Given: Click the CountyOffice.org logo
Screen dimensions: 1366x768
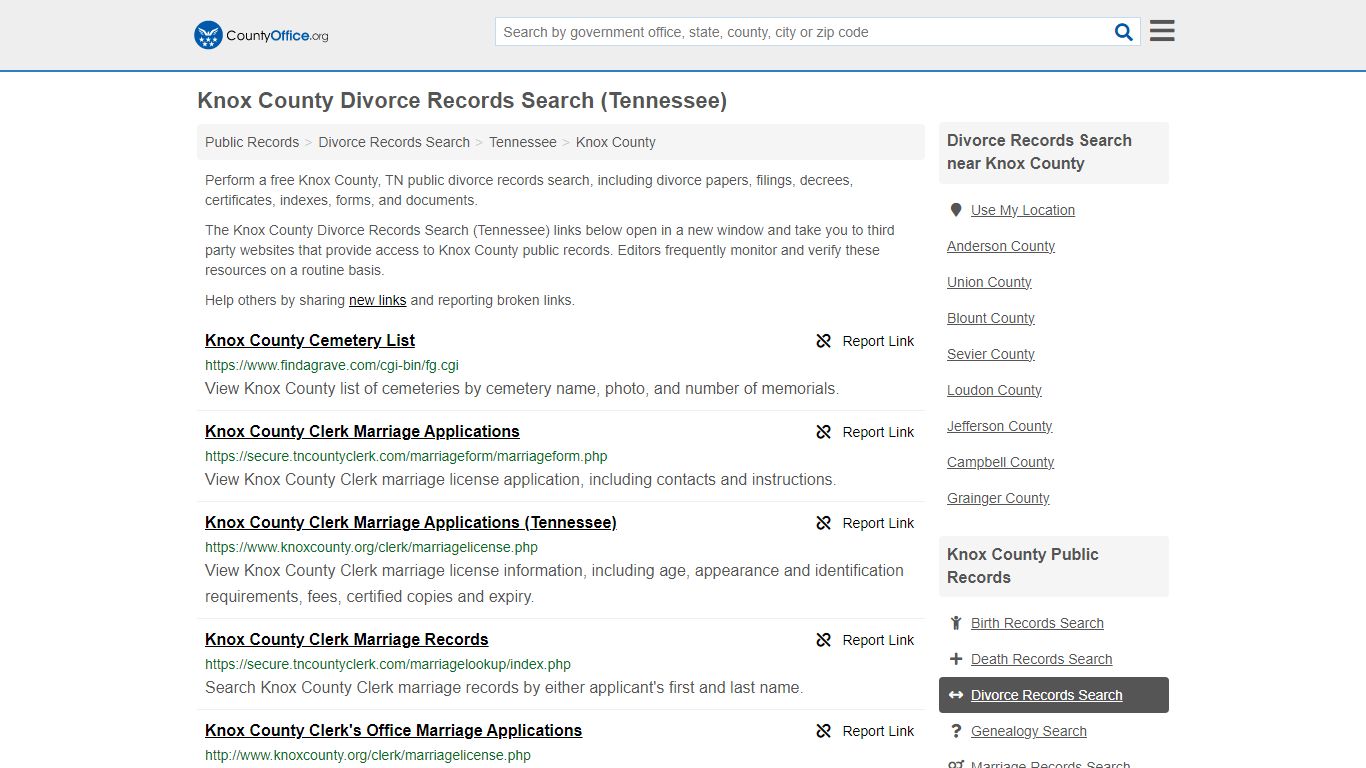Looking at the screenshot, I should pos(261,35).
